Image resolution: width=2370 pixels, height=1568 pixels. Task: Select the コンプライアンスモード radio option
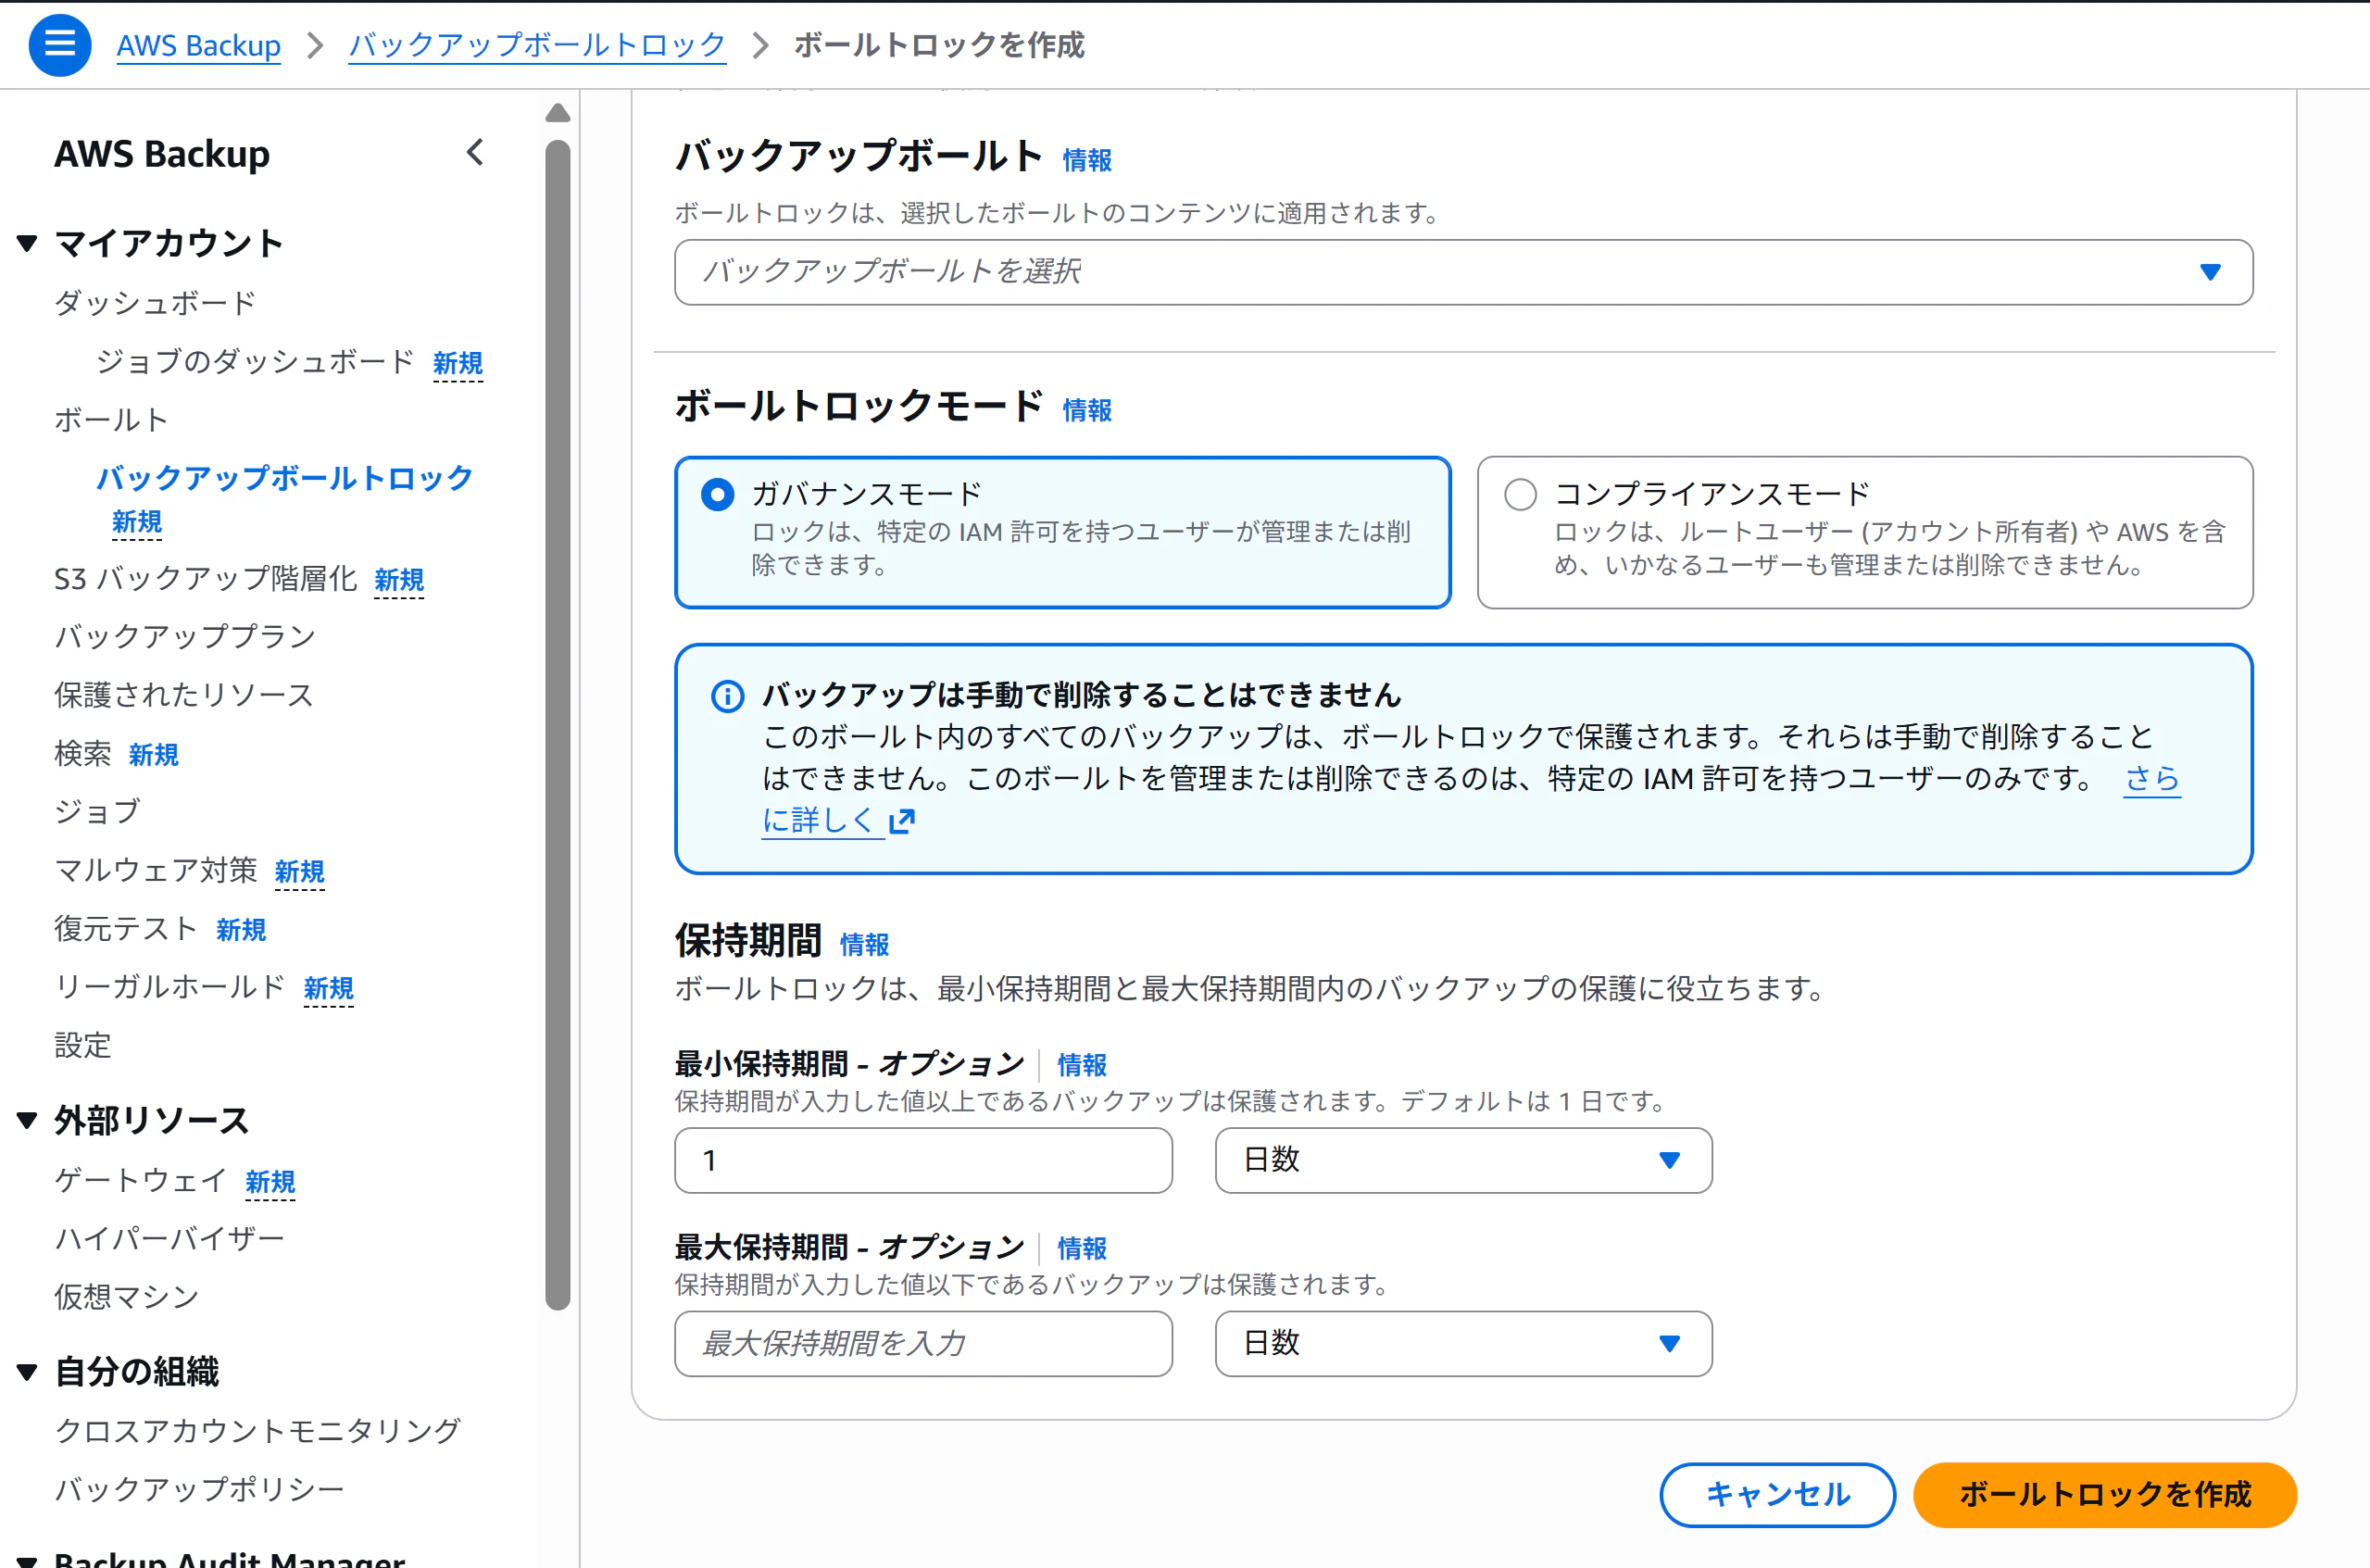pos(1520,495)
